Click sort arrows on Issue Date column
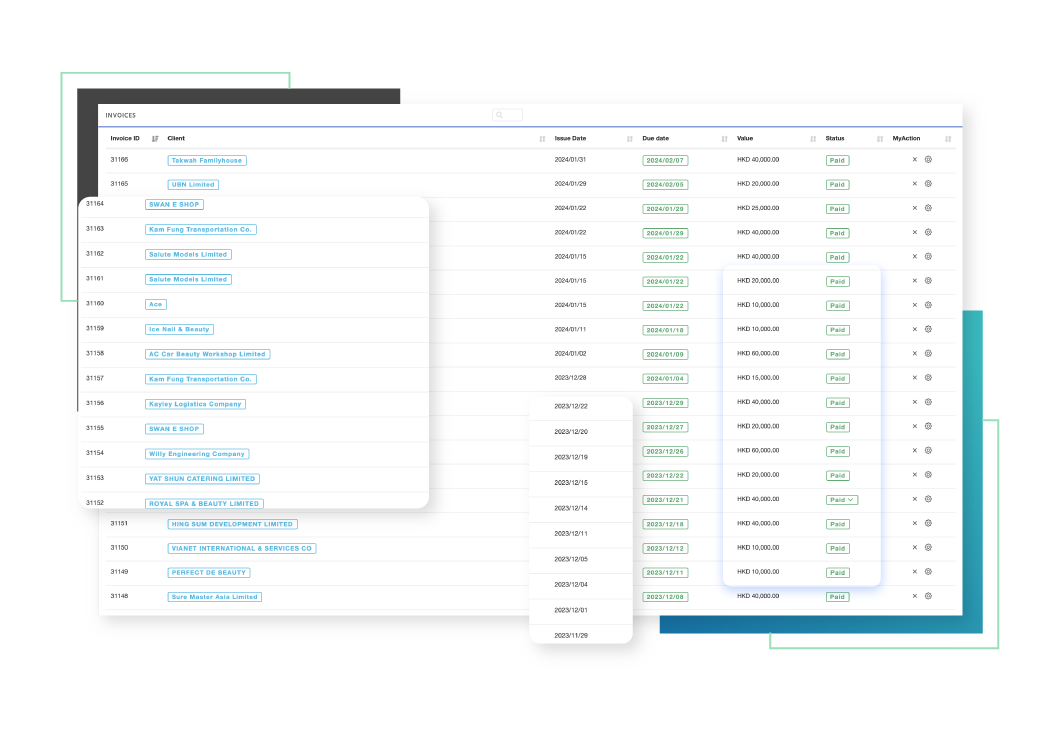Screen dimensions: 1060x751 click(x=629, y=139)
